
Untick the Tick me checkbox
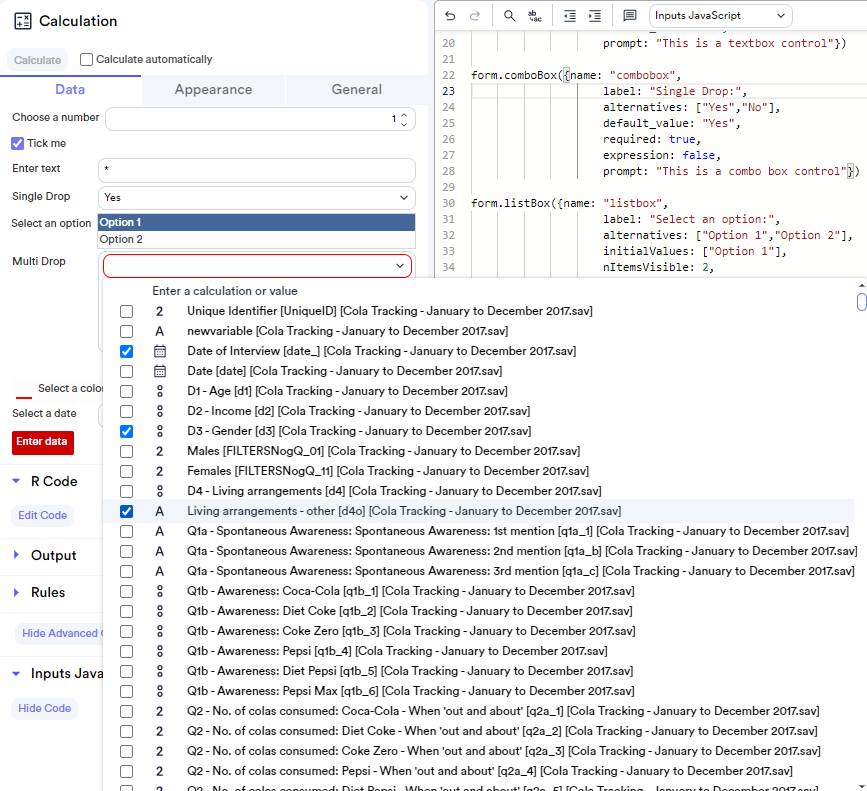tap(18, 143)
